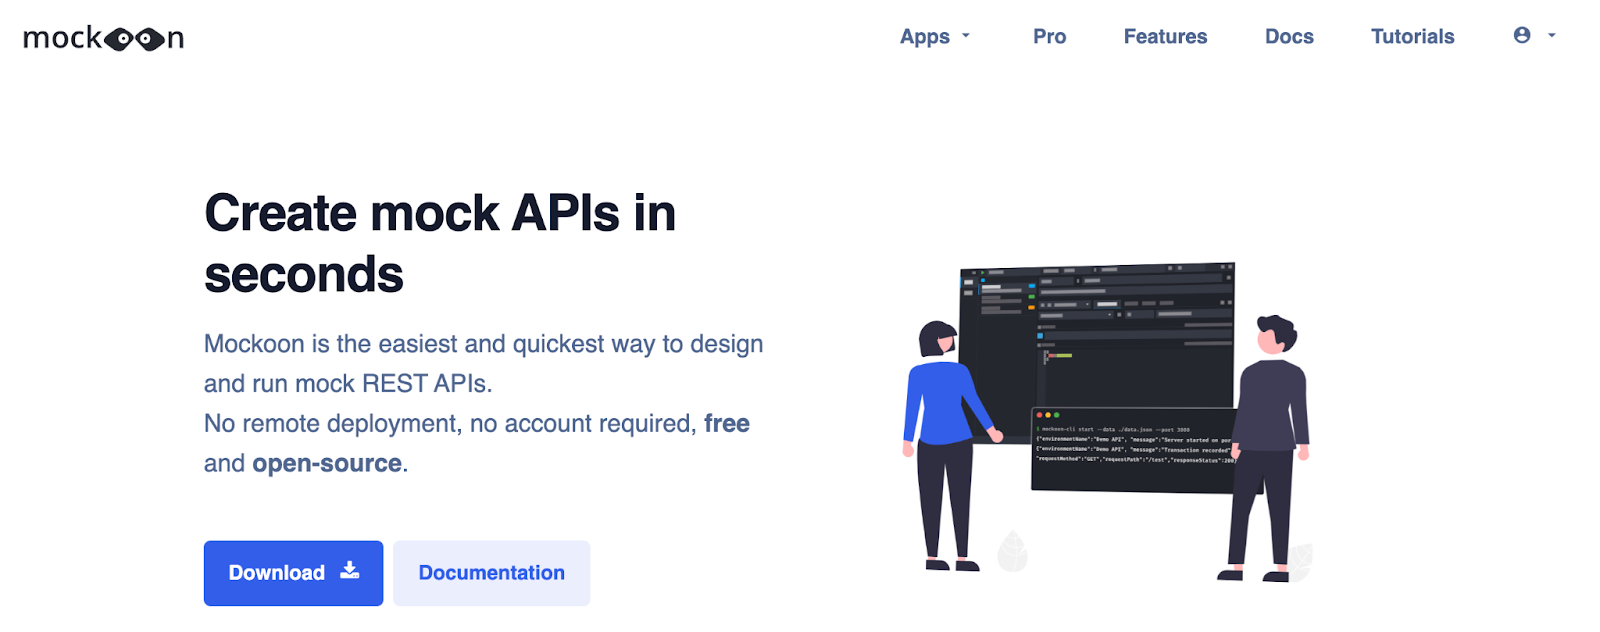Expand the account menu caret
The image size is (1600, 632).
point(1552,35)
